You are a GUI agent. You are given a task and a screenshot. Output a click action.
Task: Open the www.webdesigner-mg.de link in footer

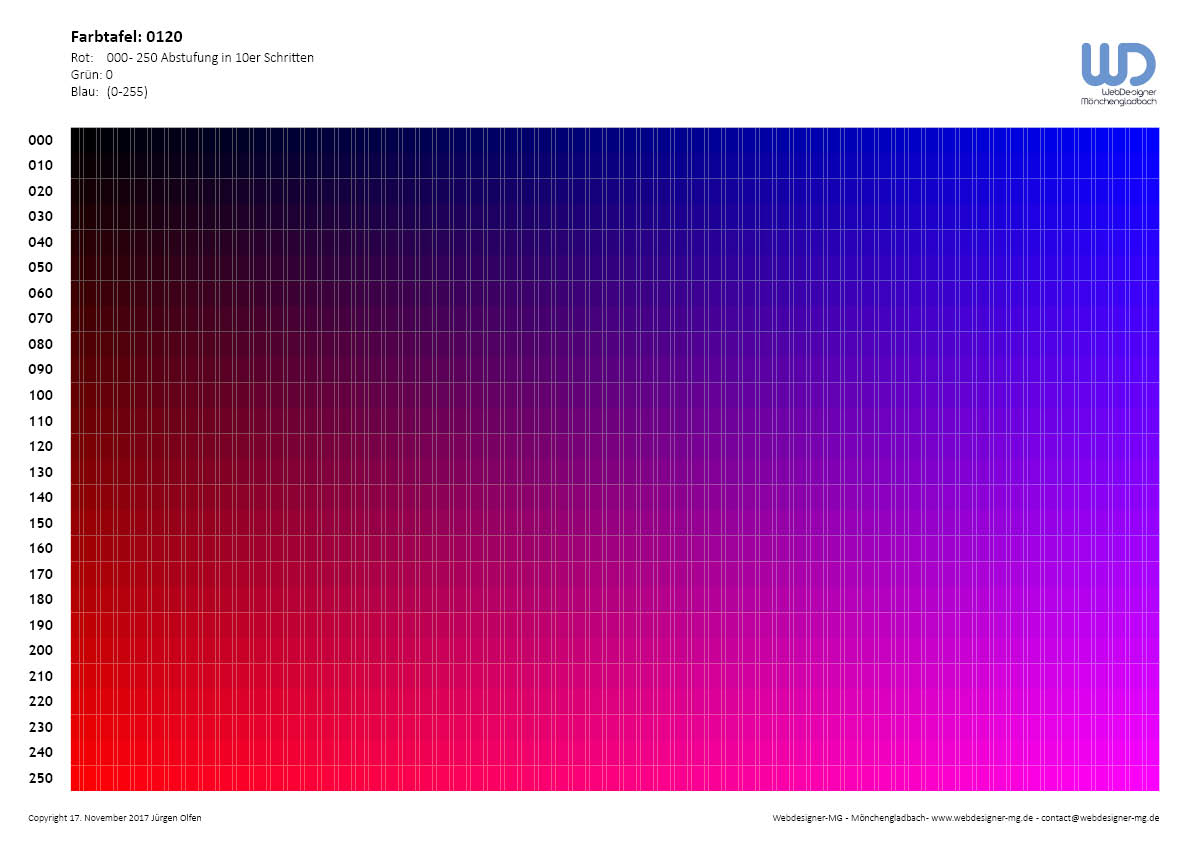(982, 818)
